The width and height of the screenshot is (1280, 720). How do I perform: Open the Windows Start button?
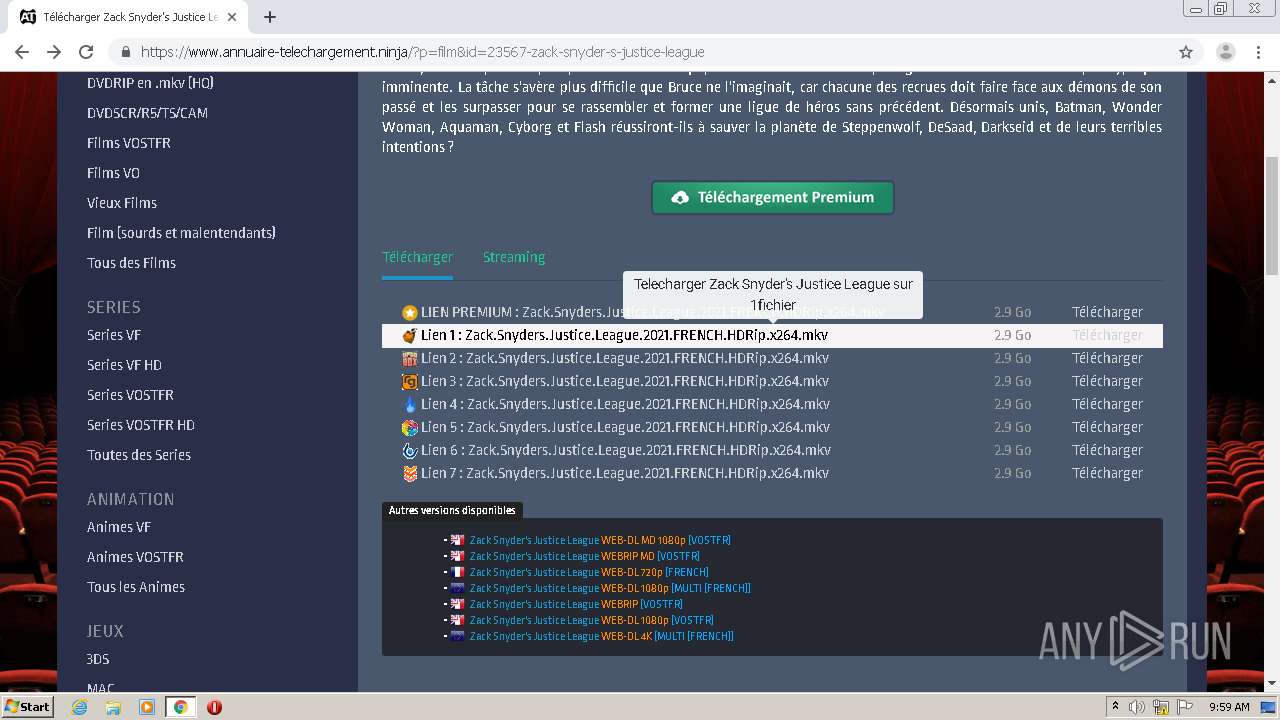click(x=28, y=707)
